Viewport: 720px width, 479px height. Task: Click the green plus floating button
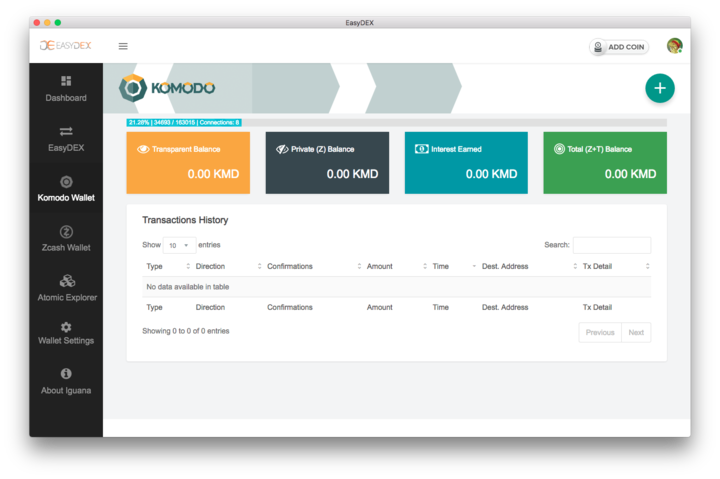point(660,88)
